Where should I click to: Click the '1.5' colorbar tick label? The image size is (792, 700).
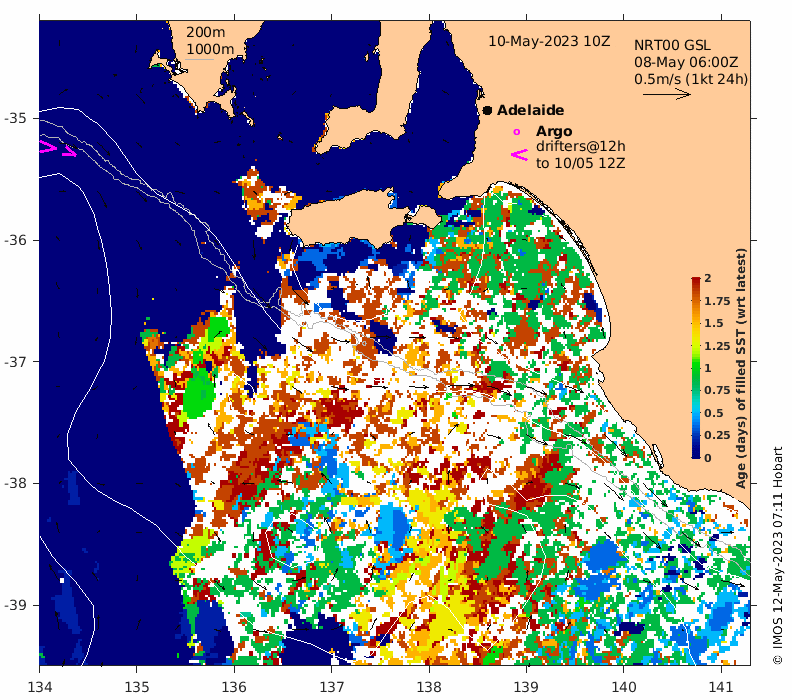tap(713, 323)
